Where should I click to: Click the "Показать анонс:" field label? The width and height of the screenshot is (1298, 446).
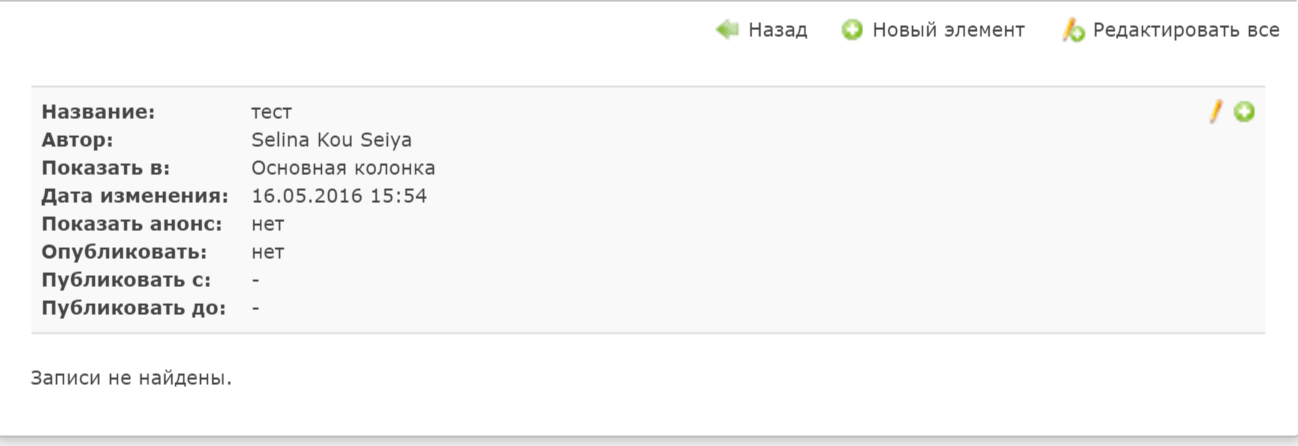coord(132,224)
